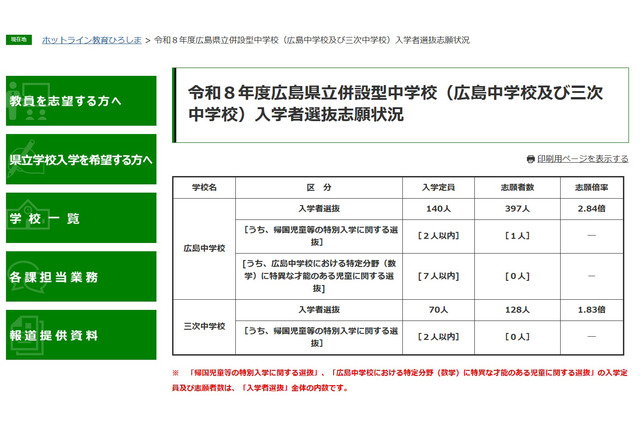Go to the 学校一覧 page
The width and height of the screenshot is (640, 426).
[x=81, y=218]
